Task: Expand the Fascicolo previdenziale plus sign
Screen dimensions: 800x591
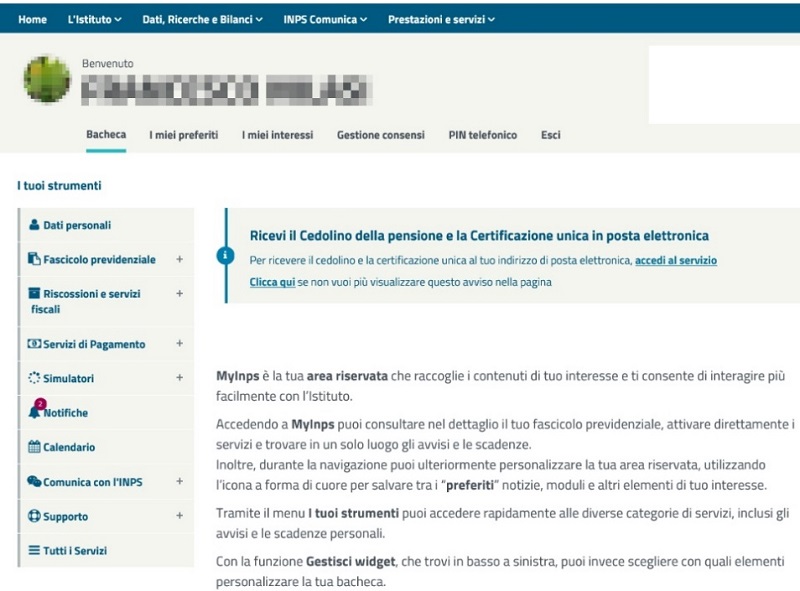Action: tap(180, 259)
